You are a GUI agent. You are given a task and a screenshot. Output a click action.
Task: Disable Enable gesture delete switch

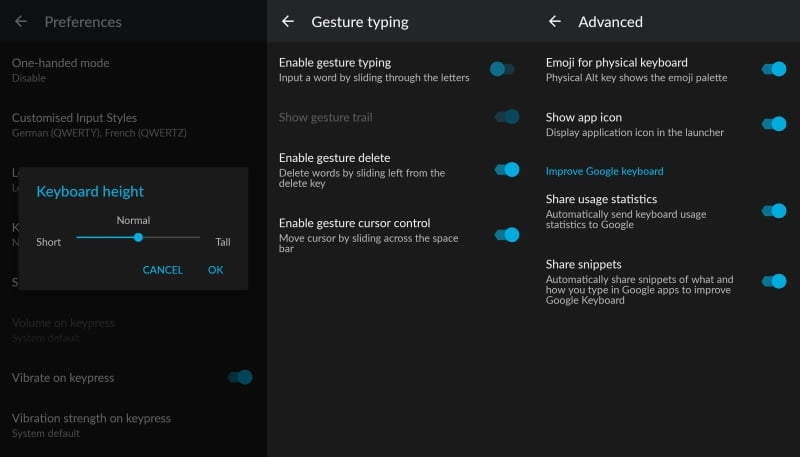(507, 170)
